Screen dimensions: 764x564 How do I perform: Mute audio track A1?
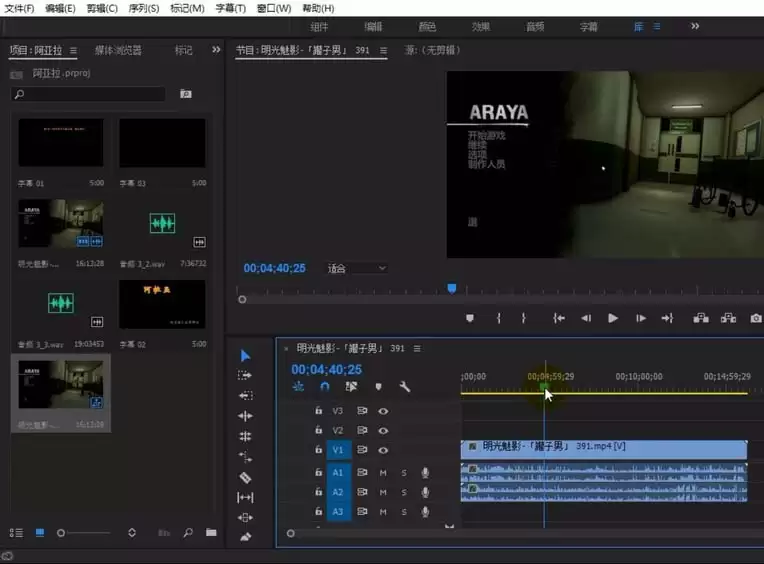pyautogui.click(x=382, y=472)
